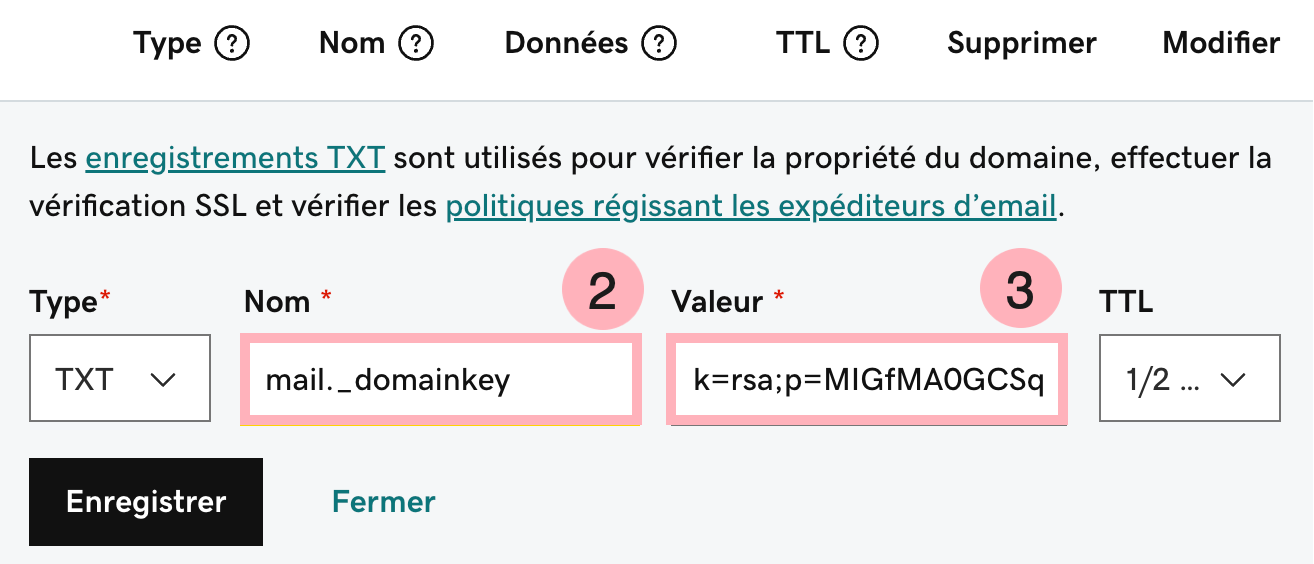The width and height of the screenshot is (1314, 564).
Task: Click the Type column header label
Action: (168, 44)
